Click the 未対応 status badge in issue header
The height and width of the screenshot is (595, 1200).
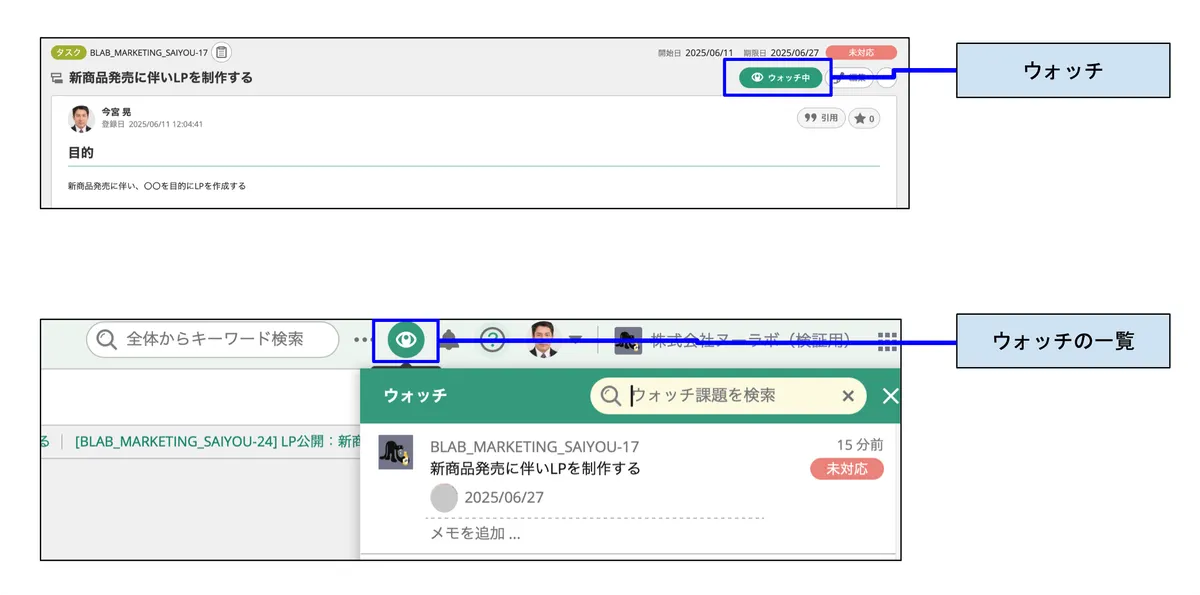pyautogui.click(x=861, y=52)
